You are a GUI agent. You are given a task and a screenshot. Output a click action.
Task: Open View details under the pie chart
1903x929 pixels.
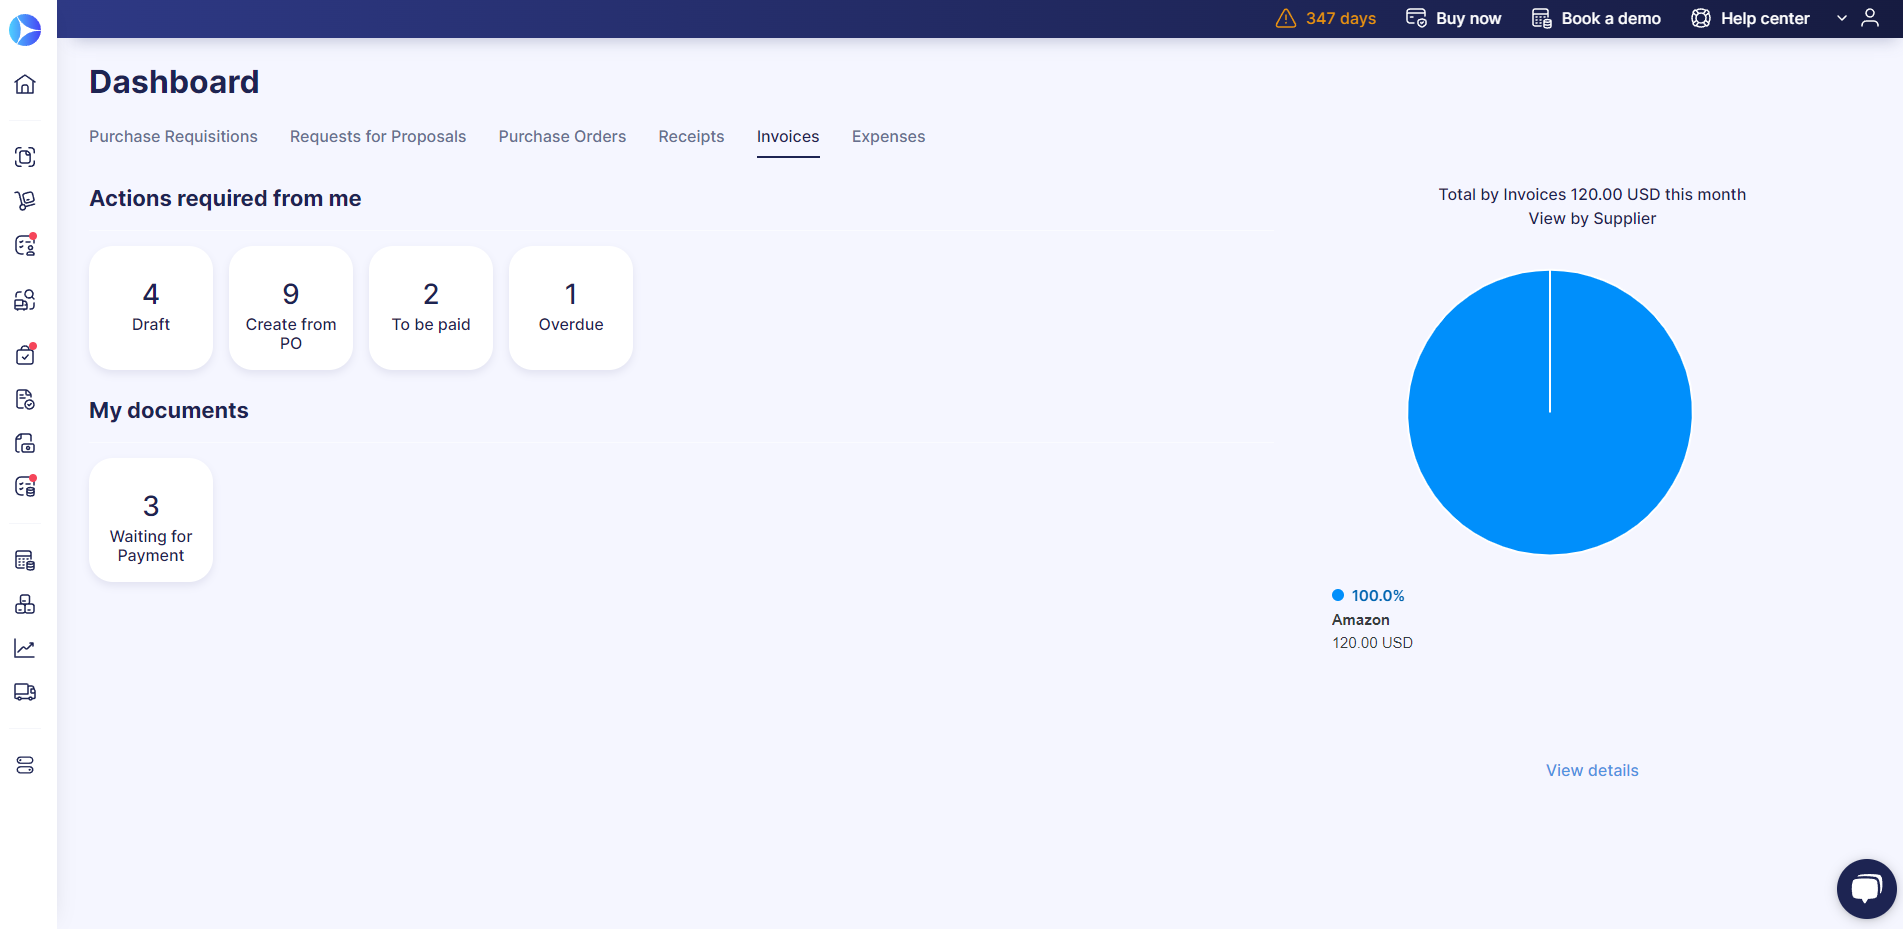1591,770
